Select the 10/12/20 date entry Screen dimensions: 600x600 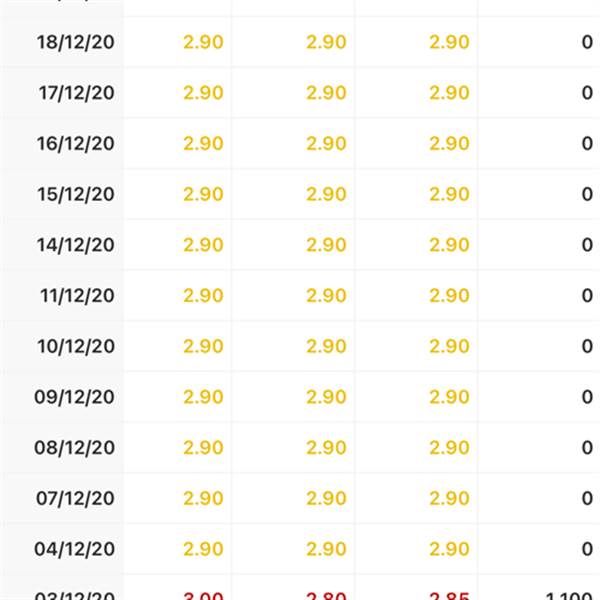(x=76, y=346)
